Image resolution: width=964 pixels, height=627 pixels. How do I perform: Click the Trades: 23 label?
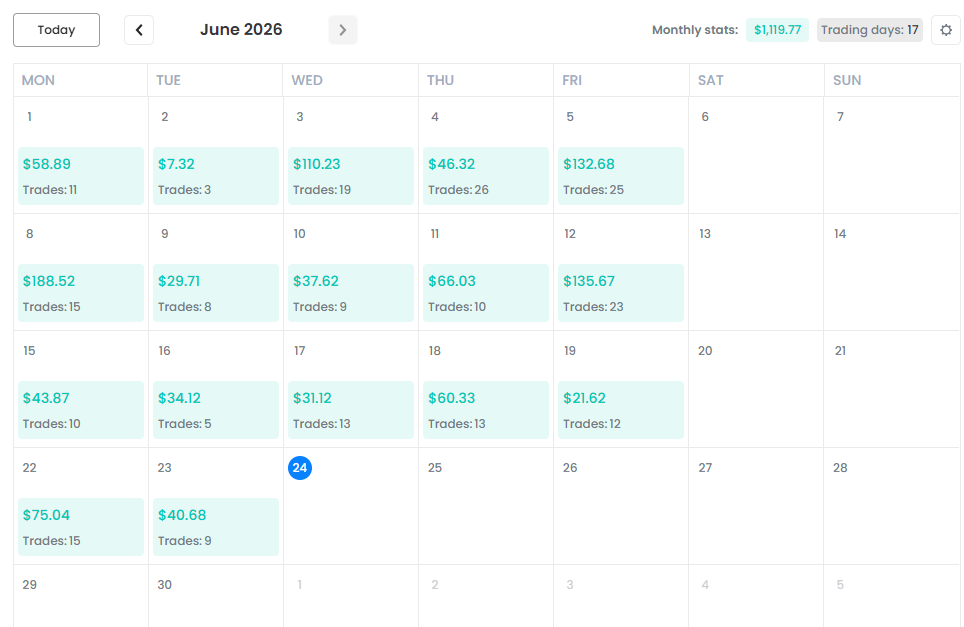pyautogui.click(x=593, y=307)
